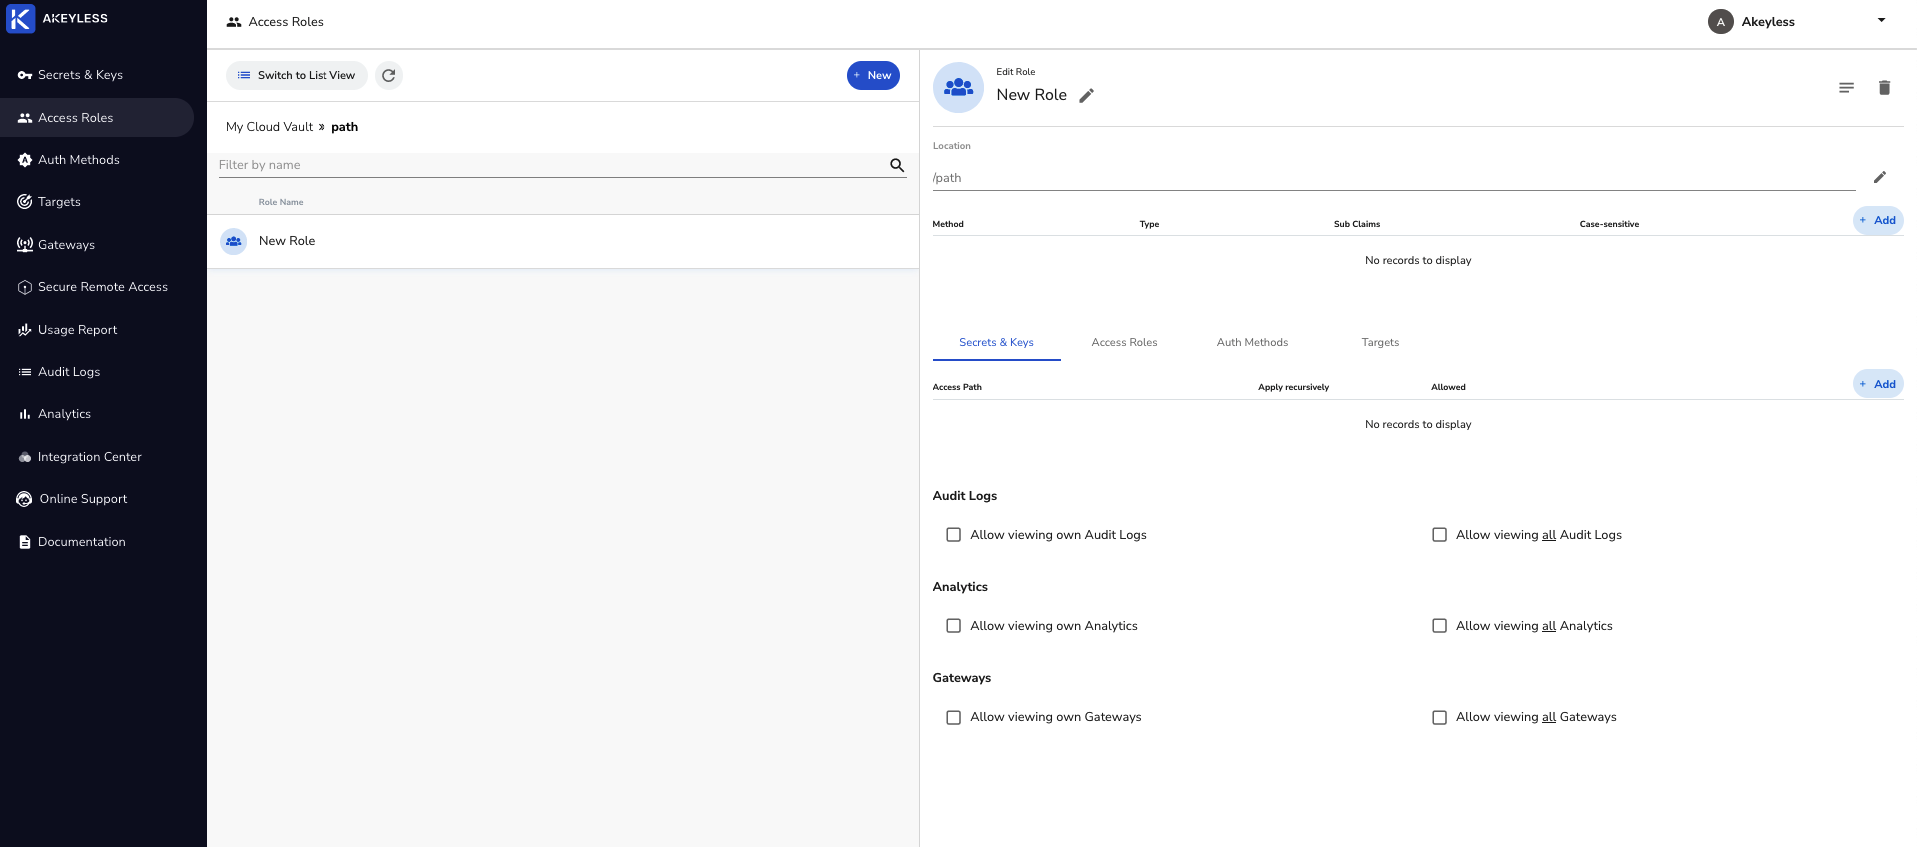The image size is (1917, 847).
Task: Enable viewing own Audit Logs
Action: pos(954,535)
